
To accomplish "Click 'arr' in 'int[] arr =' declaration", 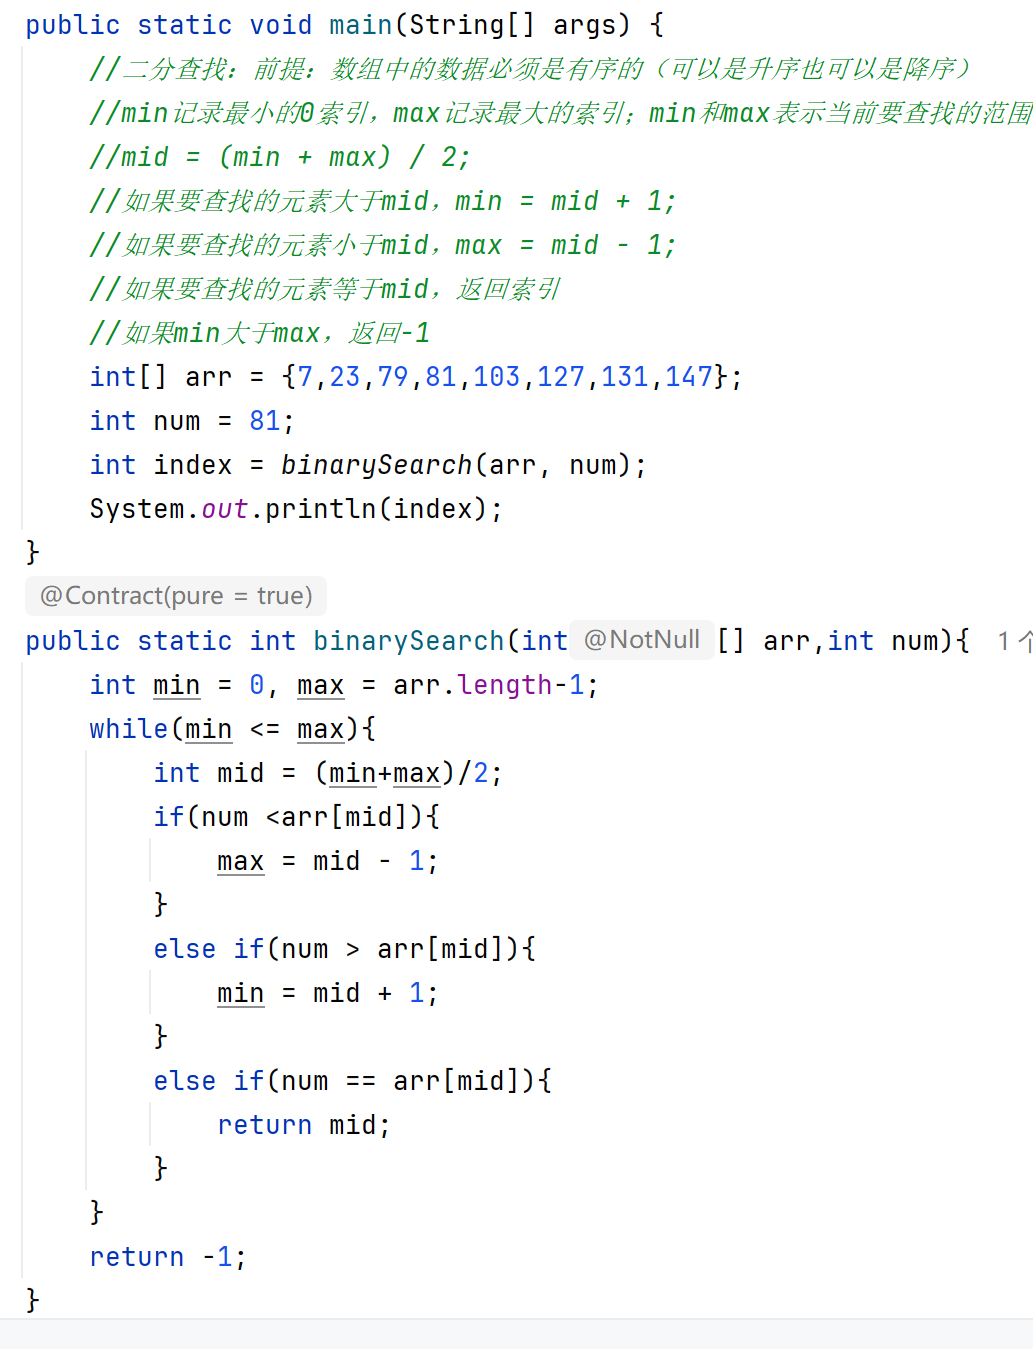I will click(209, 377).
